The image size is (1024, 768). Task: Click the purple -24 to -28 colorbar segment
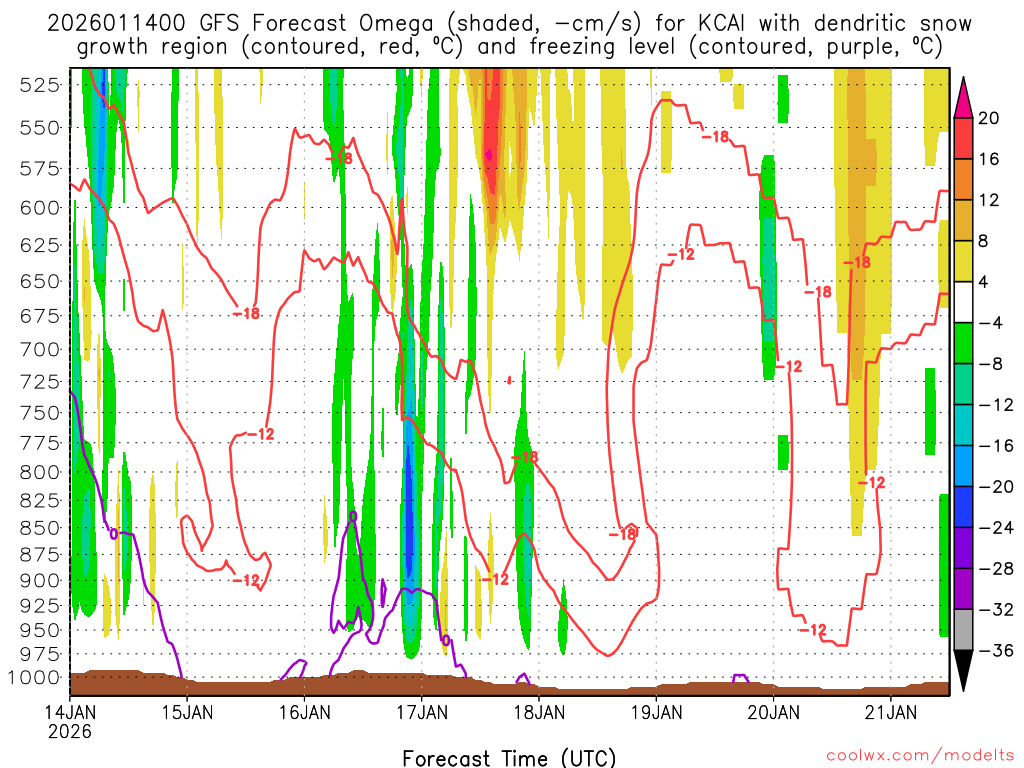(963, 548)
